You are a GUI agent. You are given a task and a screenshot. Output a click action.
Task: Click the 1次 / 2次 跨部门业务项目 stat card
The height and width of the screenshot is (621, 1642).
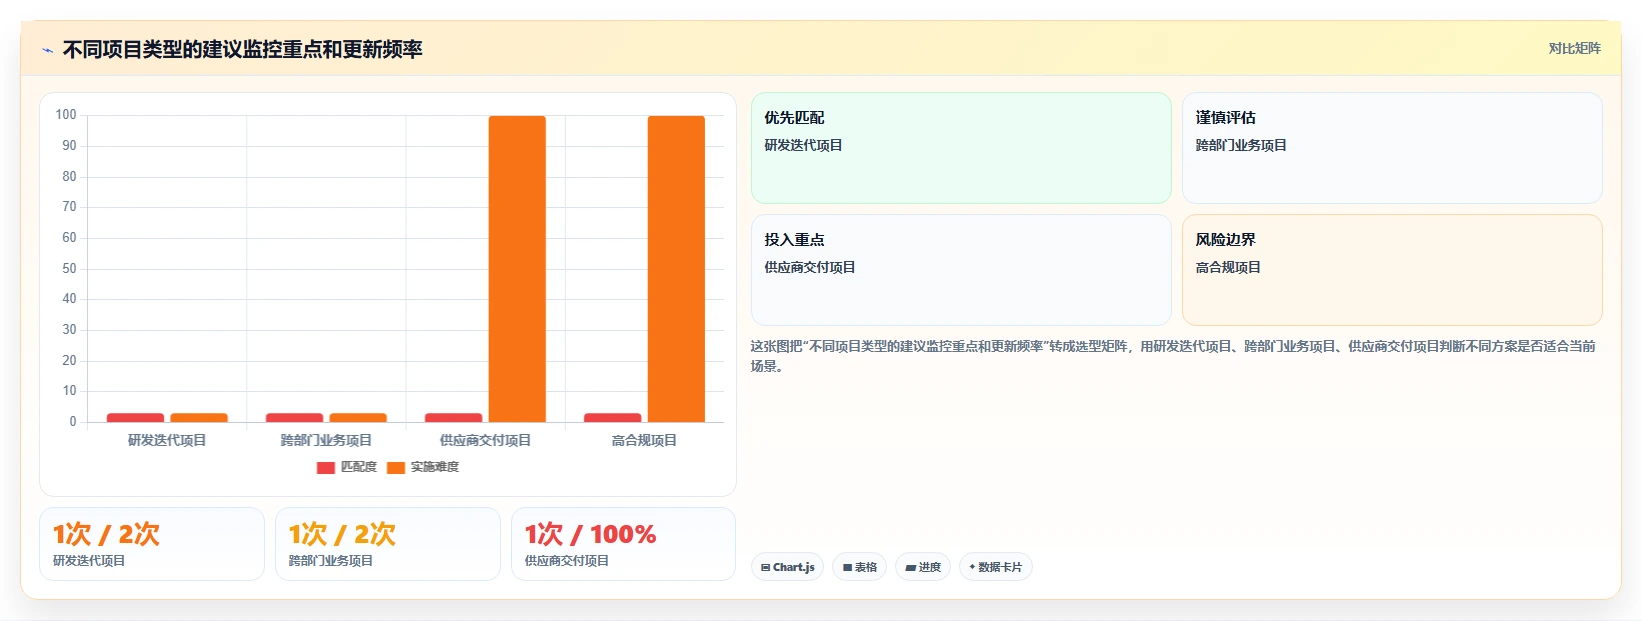388,544
